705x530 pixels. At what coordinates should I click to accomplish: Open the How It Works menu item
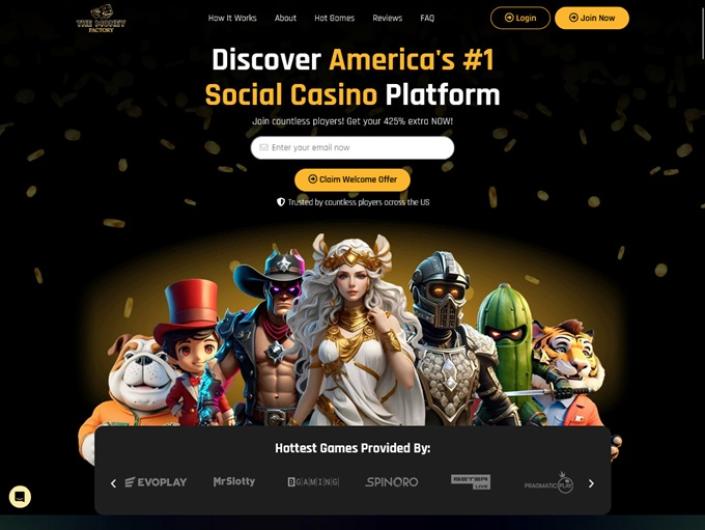(x=232, y=18)
